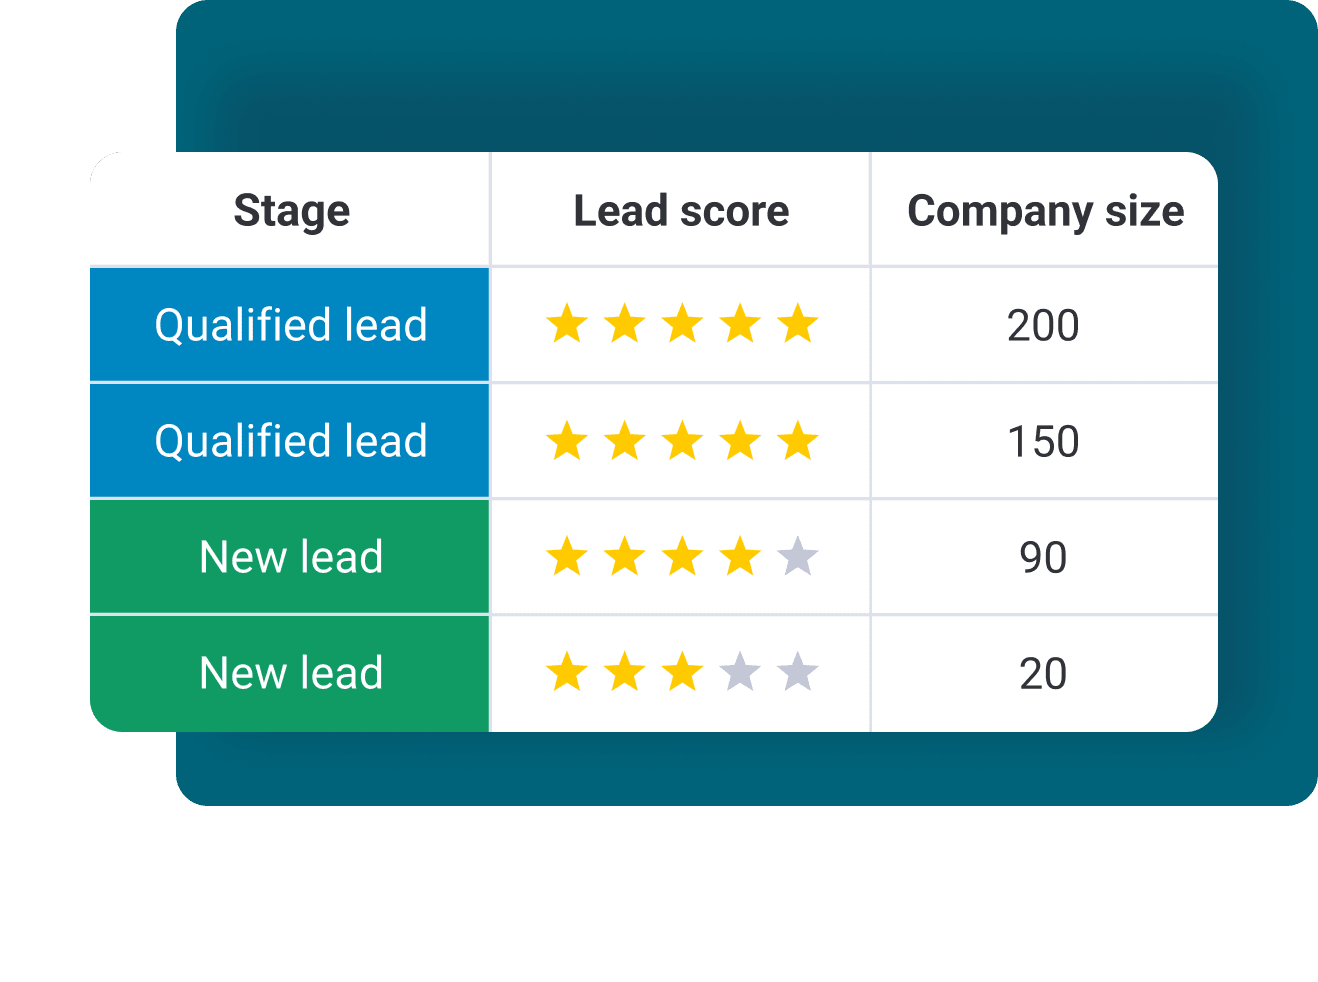Click the gray fifth star in the 90 row
The height and width of the screenshot is (982, 1318).
tap(798, 556)
